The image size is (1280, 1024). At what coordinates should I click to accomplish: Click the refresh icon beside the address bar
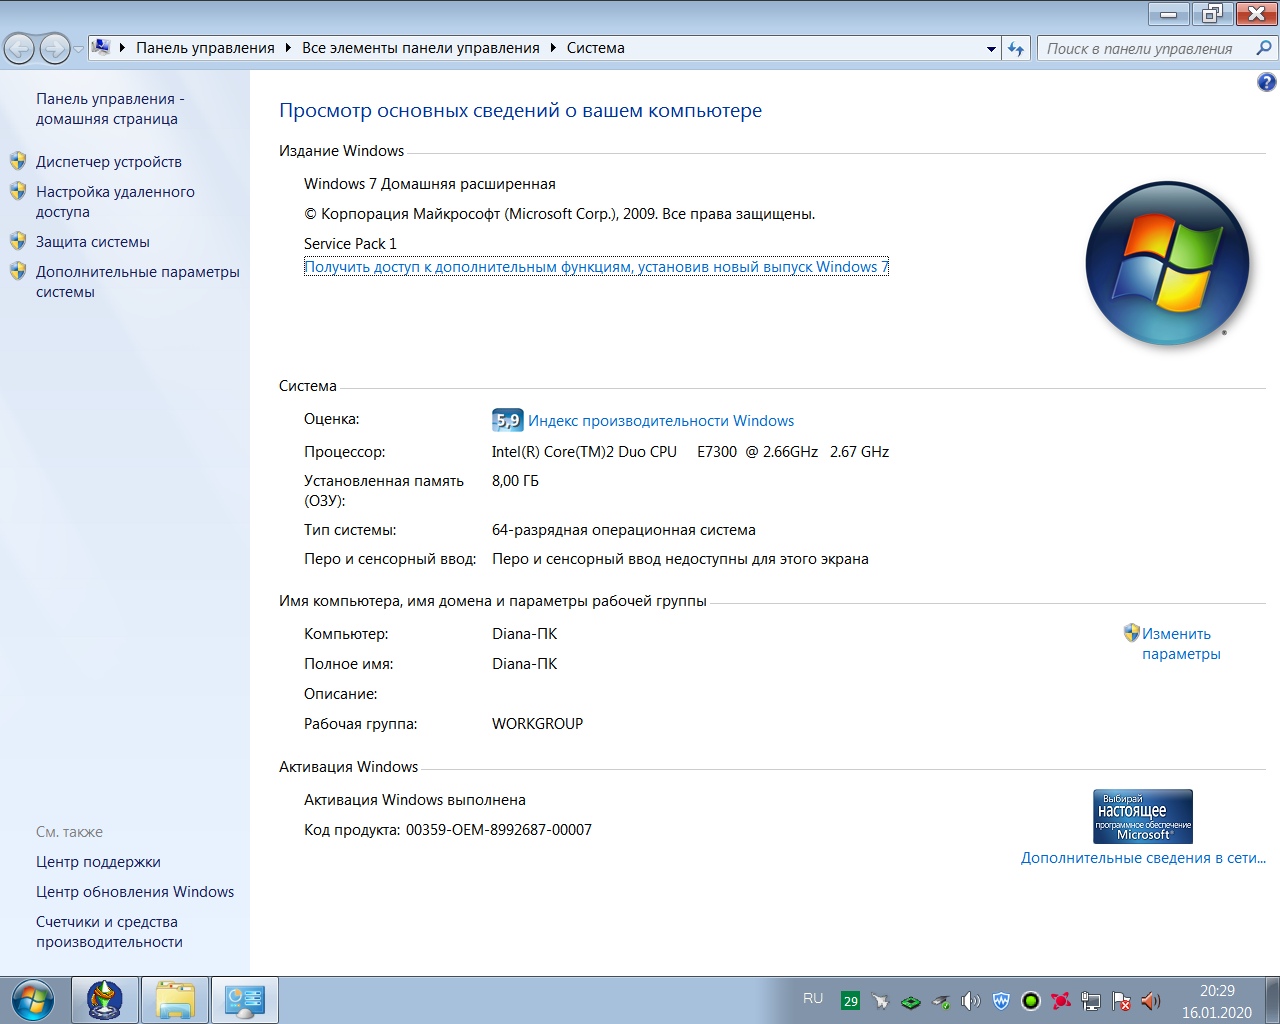(1016, 48)
